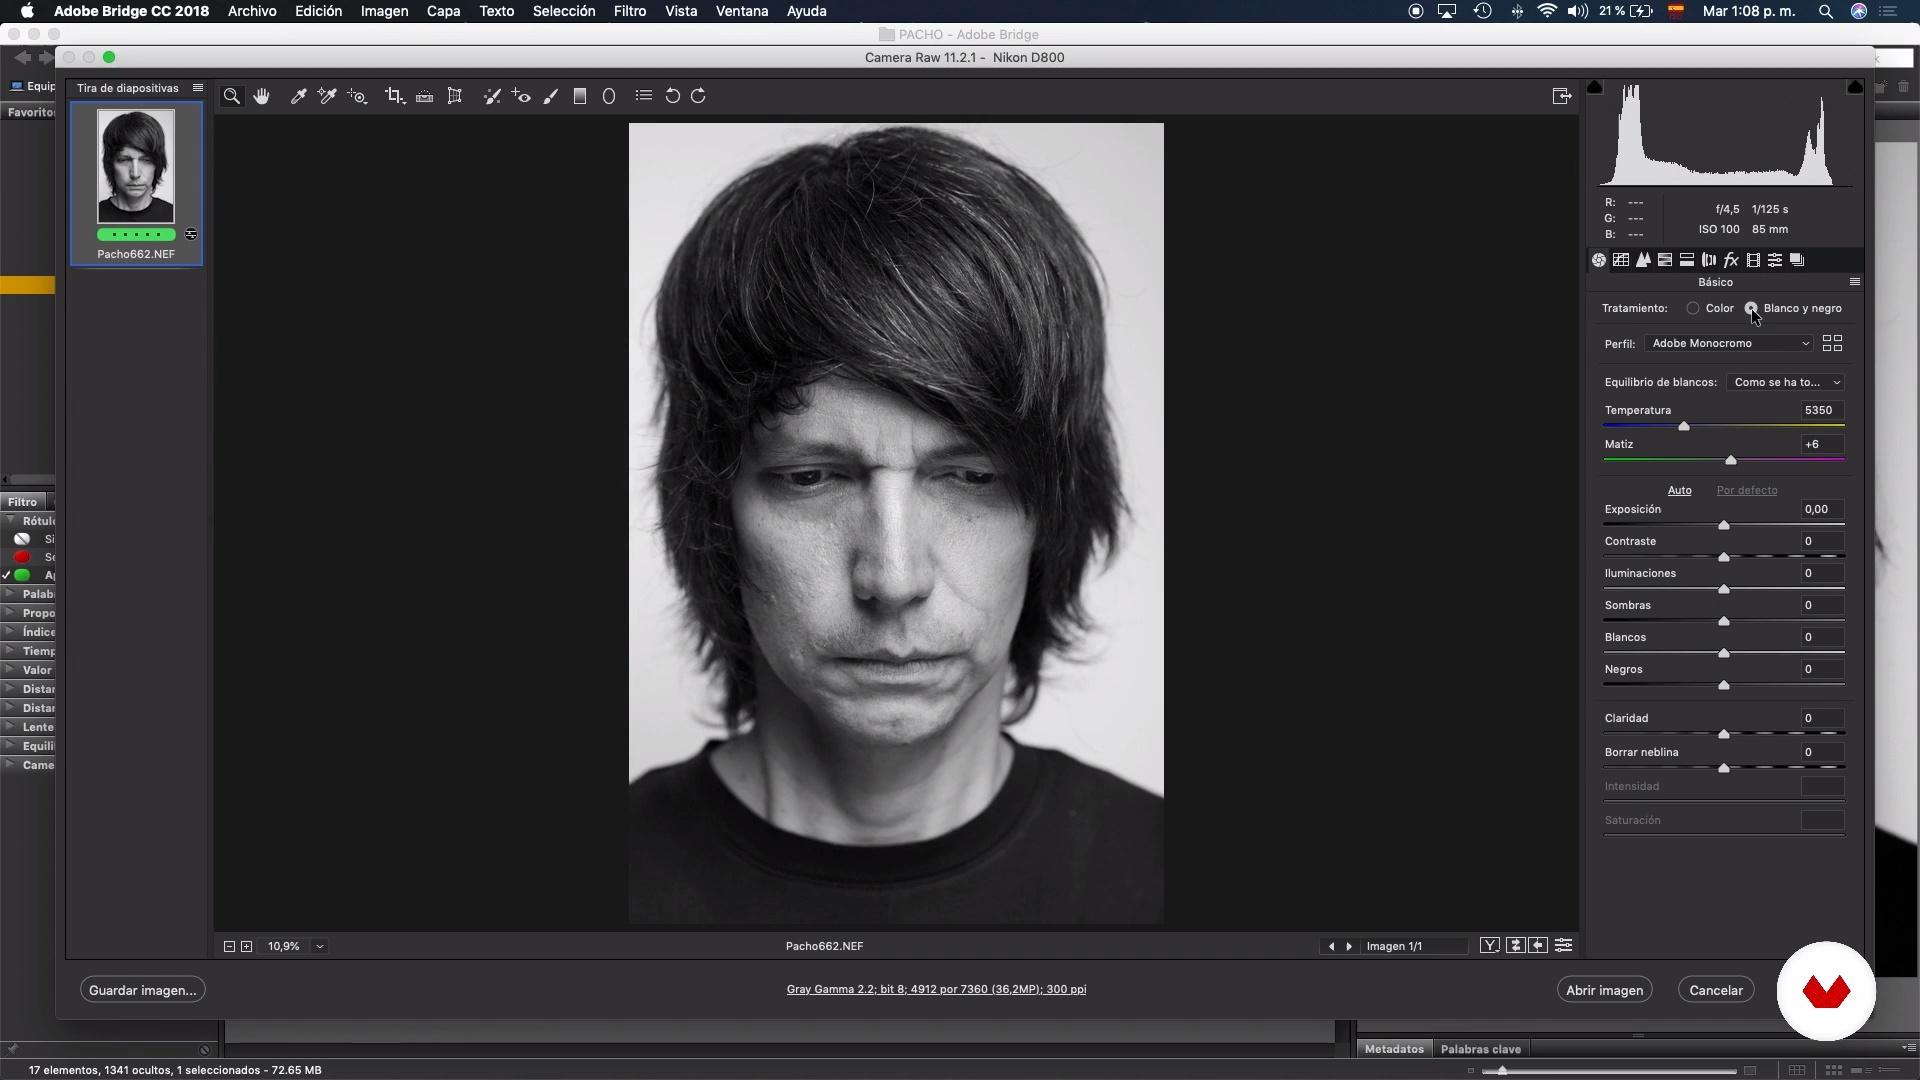1920x1080 pixels.
Task: Select the Crop tool
Action: [394, 96]
